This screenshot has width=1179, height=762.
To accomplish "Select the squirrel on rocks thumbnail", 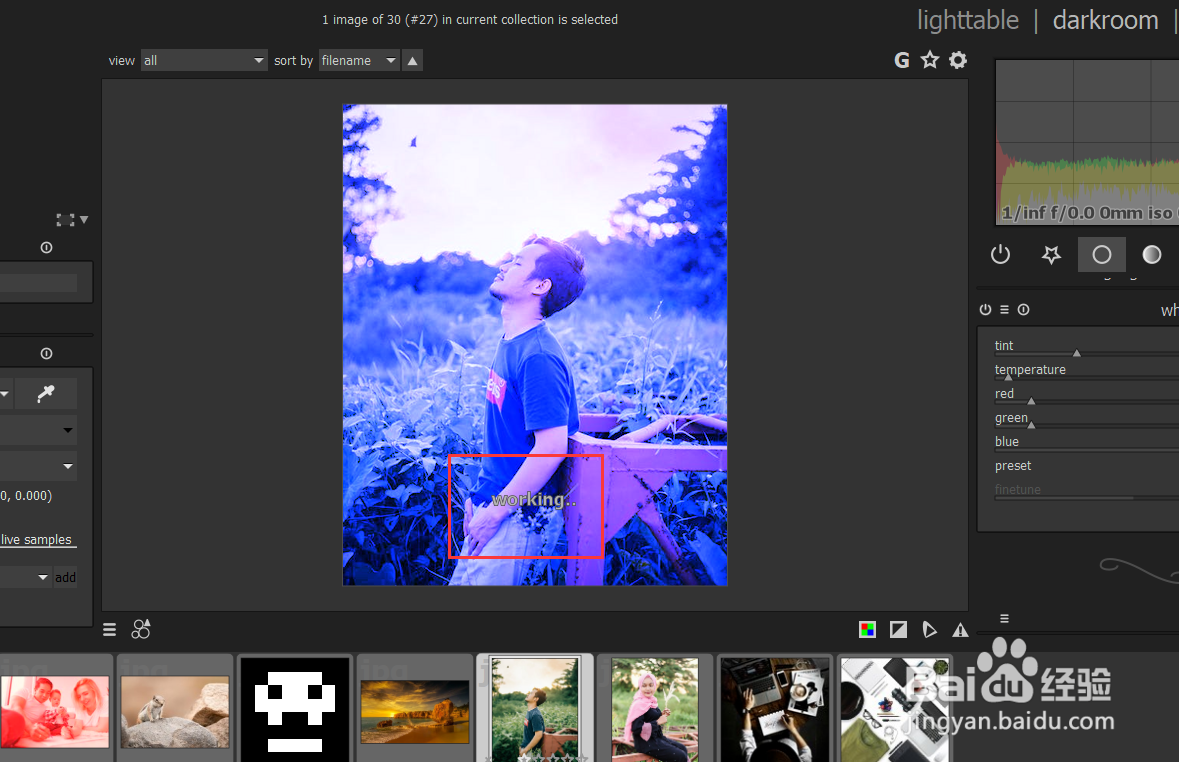I will click(x=174, y=712).
